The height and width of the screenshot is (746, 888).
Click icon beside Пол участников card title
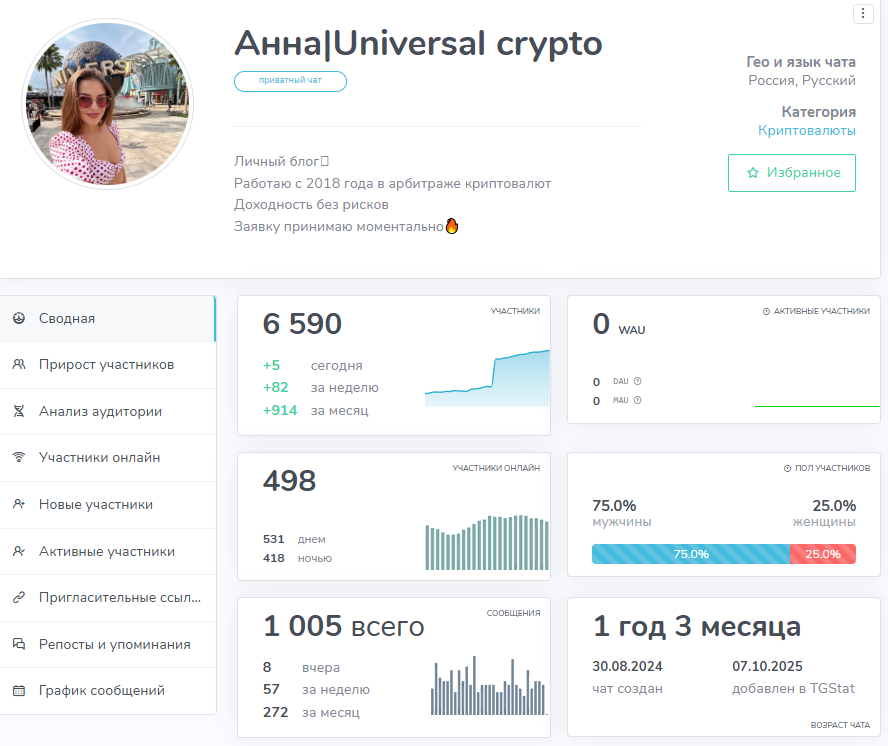(787, 468)
